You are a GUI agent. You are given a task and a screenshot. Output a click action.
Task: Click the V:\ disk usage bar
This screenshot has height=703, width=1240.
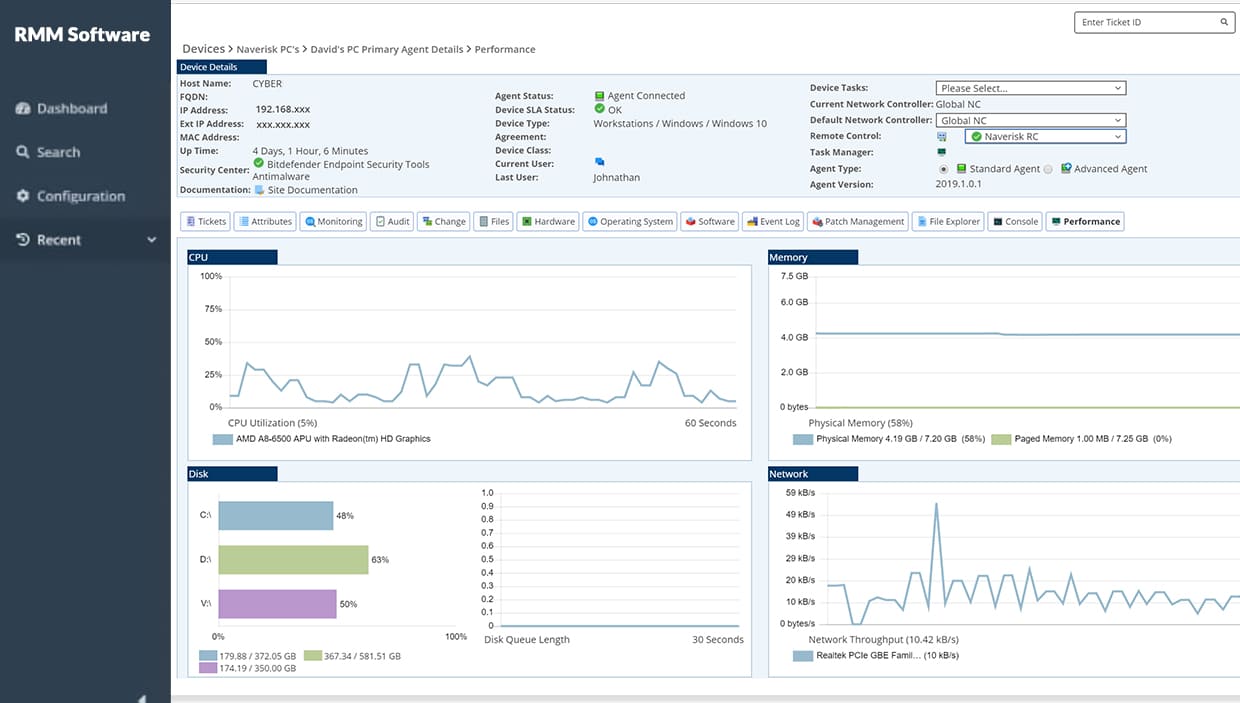coord(277,604)
